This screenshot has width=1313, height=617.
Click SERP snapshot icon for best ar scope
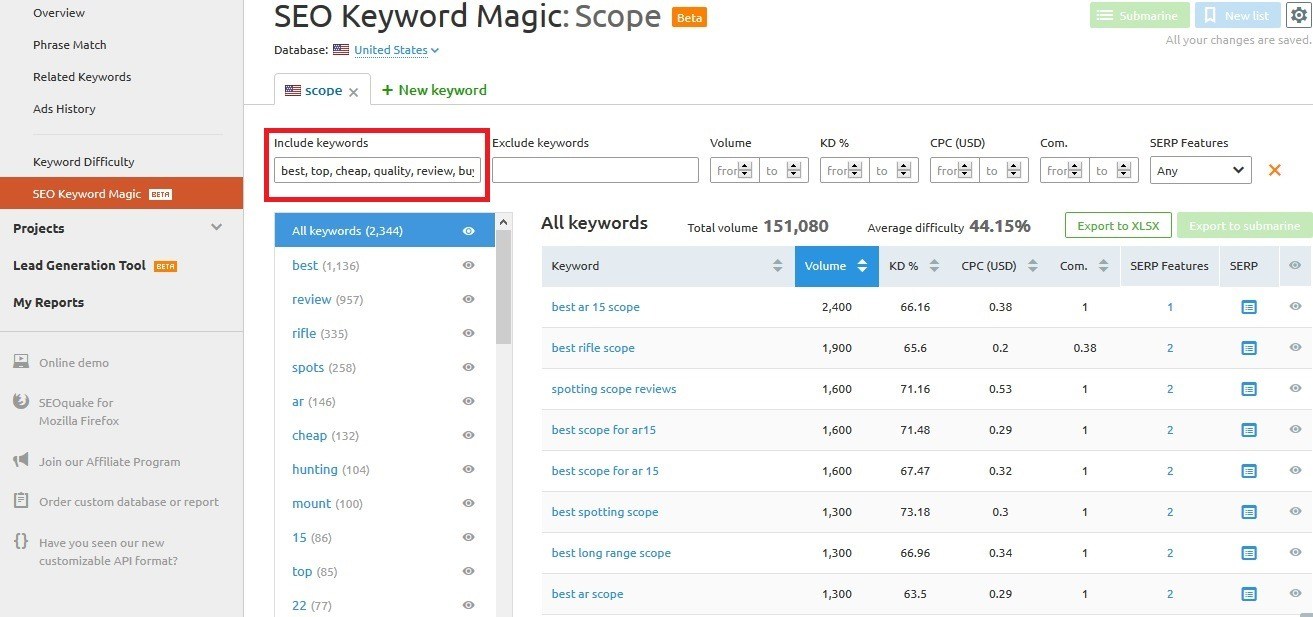click(1249, 594)
